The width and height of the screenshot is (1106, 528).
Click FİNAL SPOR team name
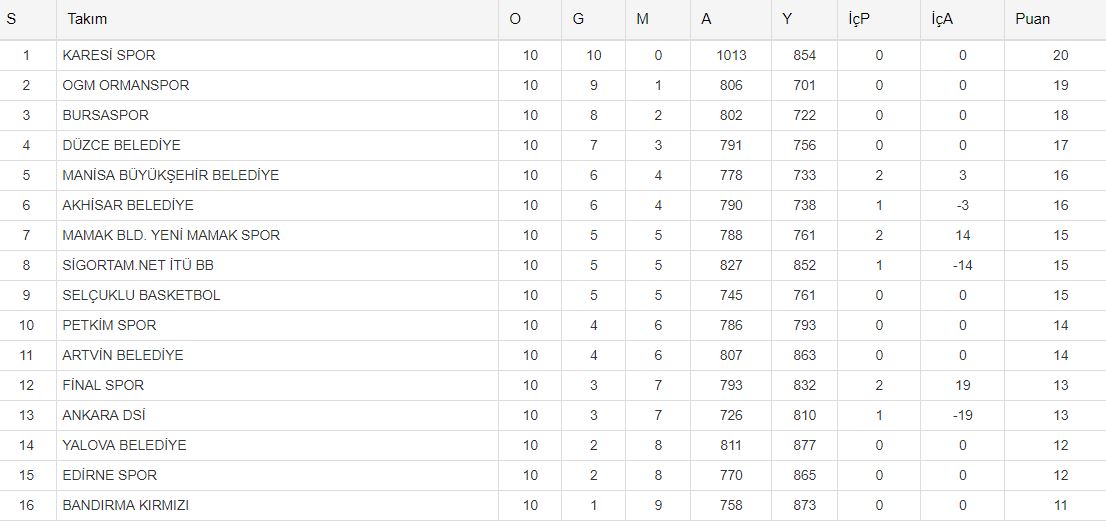point(103,385)
